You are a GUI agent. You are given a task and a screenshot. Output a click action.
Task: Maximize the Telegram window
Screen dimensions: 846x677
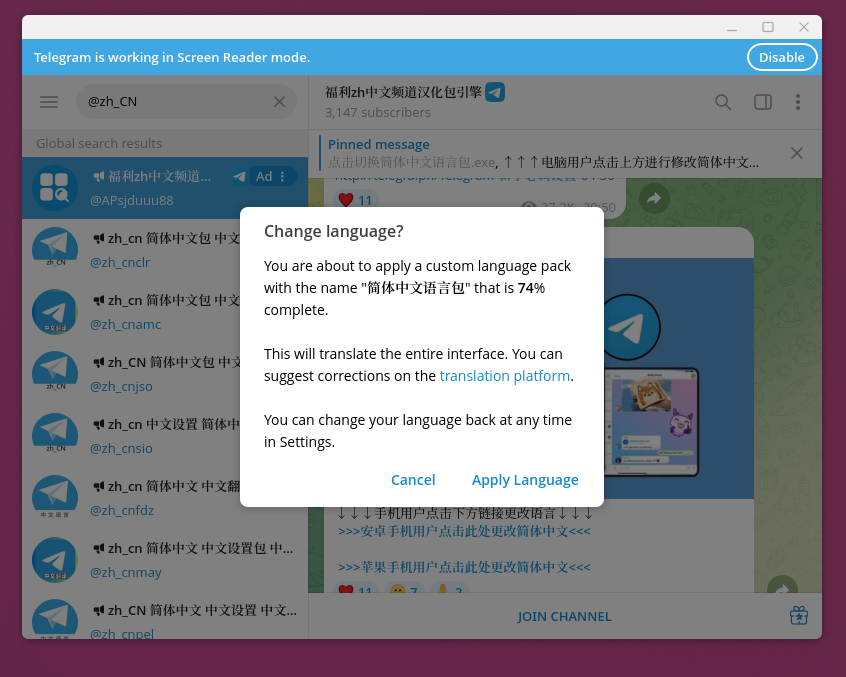coord(768,27)
